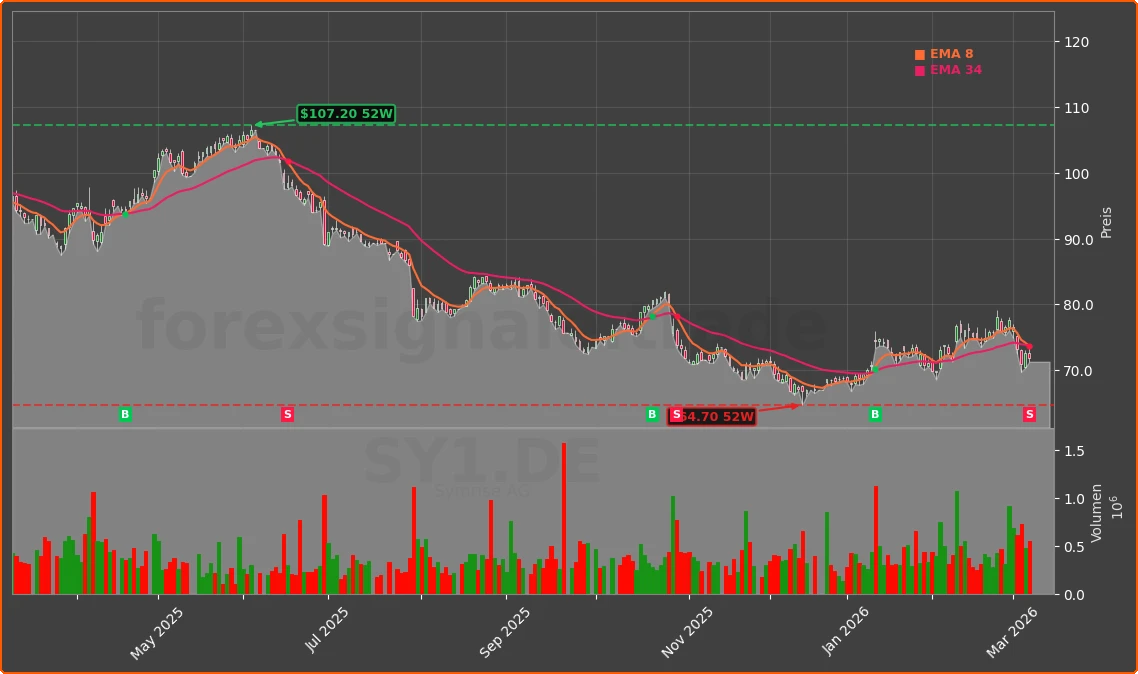Click the green B marker before Nov 2025
The image size is (1138, 674).
650,414
